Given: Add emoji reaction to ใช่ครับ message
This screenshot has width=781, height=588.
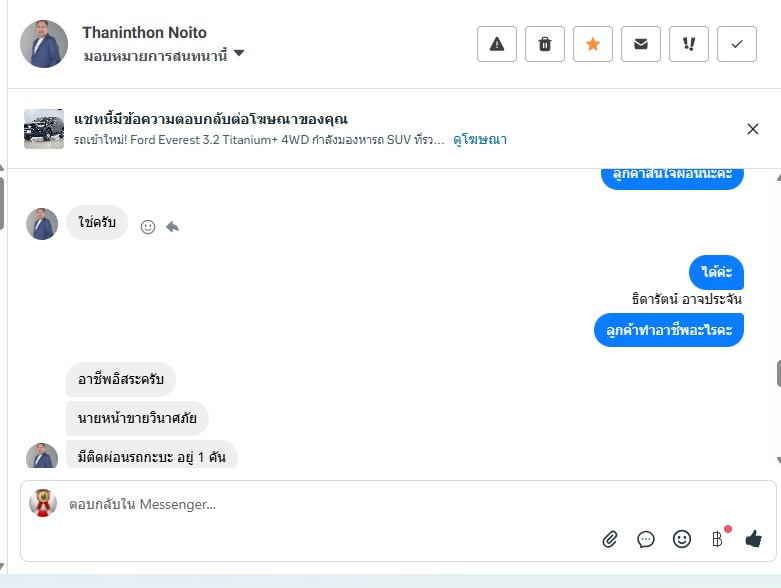Looking at the screenshot, I should point(148,227).
